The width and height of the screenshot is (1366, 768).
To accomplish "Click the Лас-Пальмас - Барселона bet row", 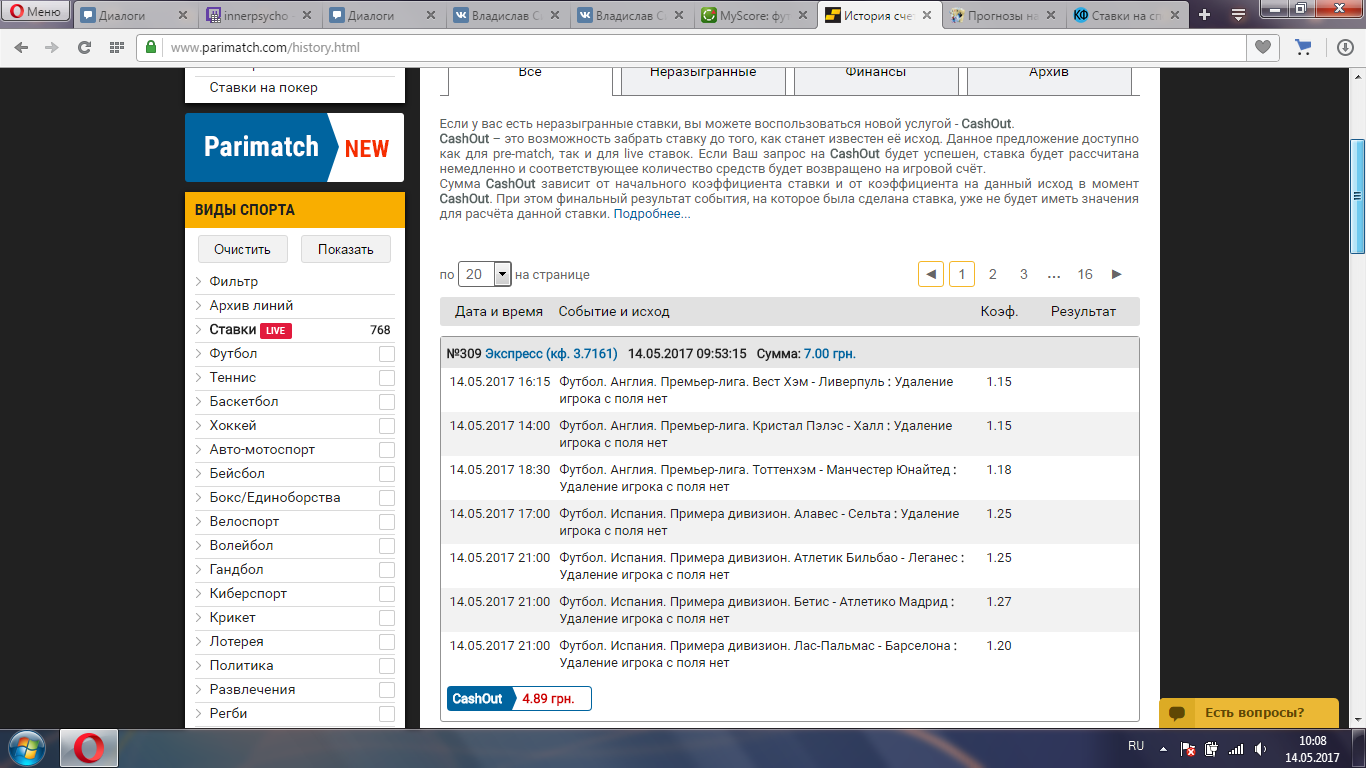I will tap(790, 654).
